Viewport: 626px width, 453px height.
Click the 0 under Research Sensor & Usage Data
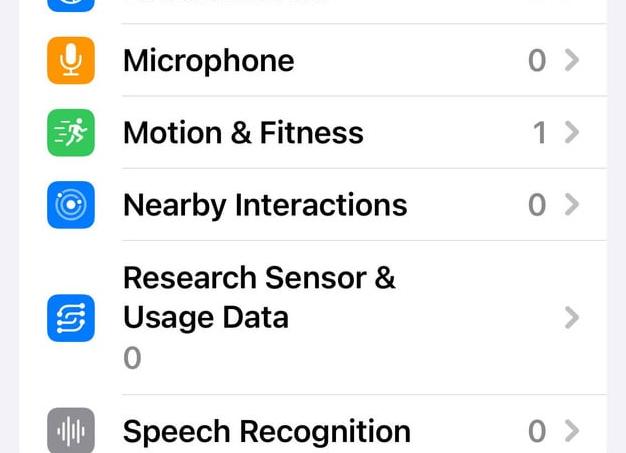coord(132,358)
